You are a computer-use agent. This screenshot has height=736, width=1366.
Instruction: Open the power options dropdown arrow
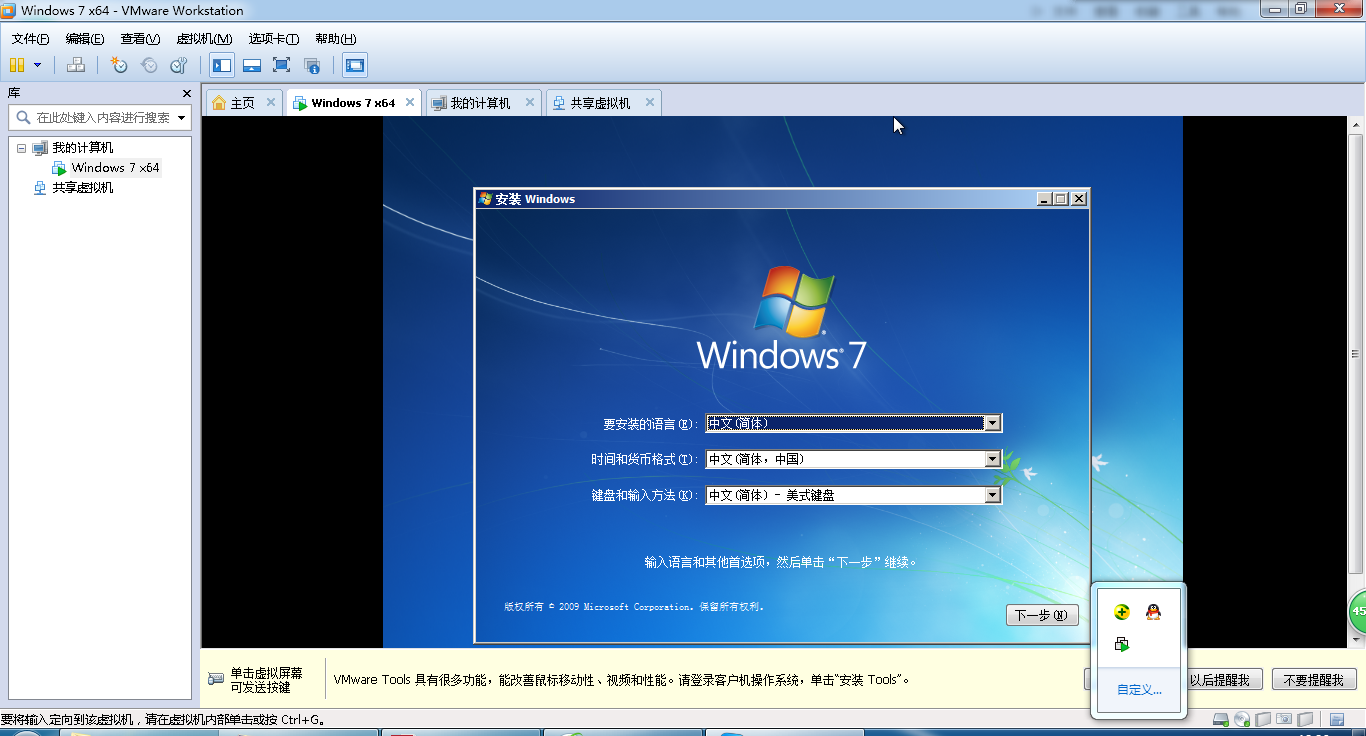point(38,65)
